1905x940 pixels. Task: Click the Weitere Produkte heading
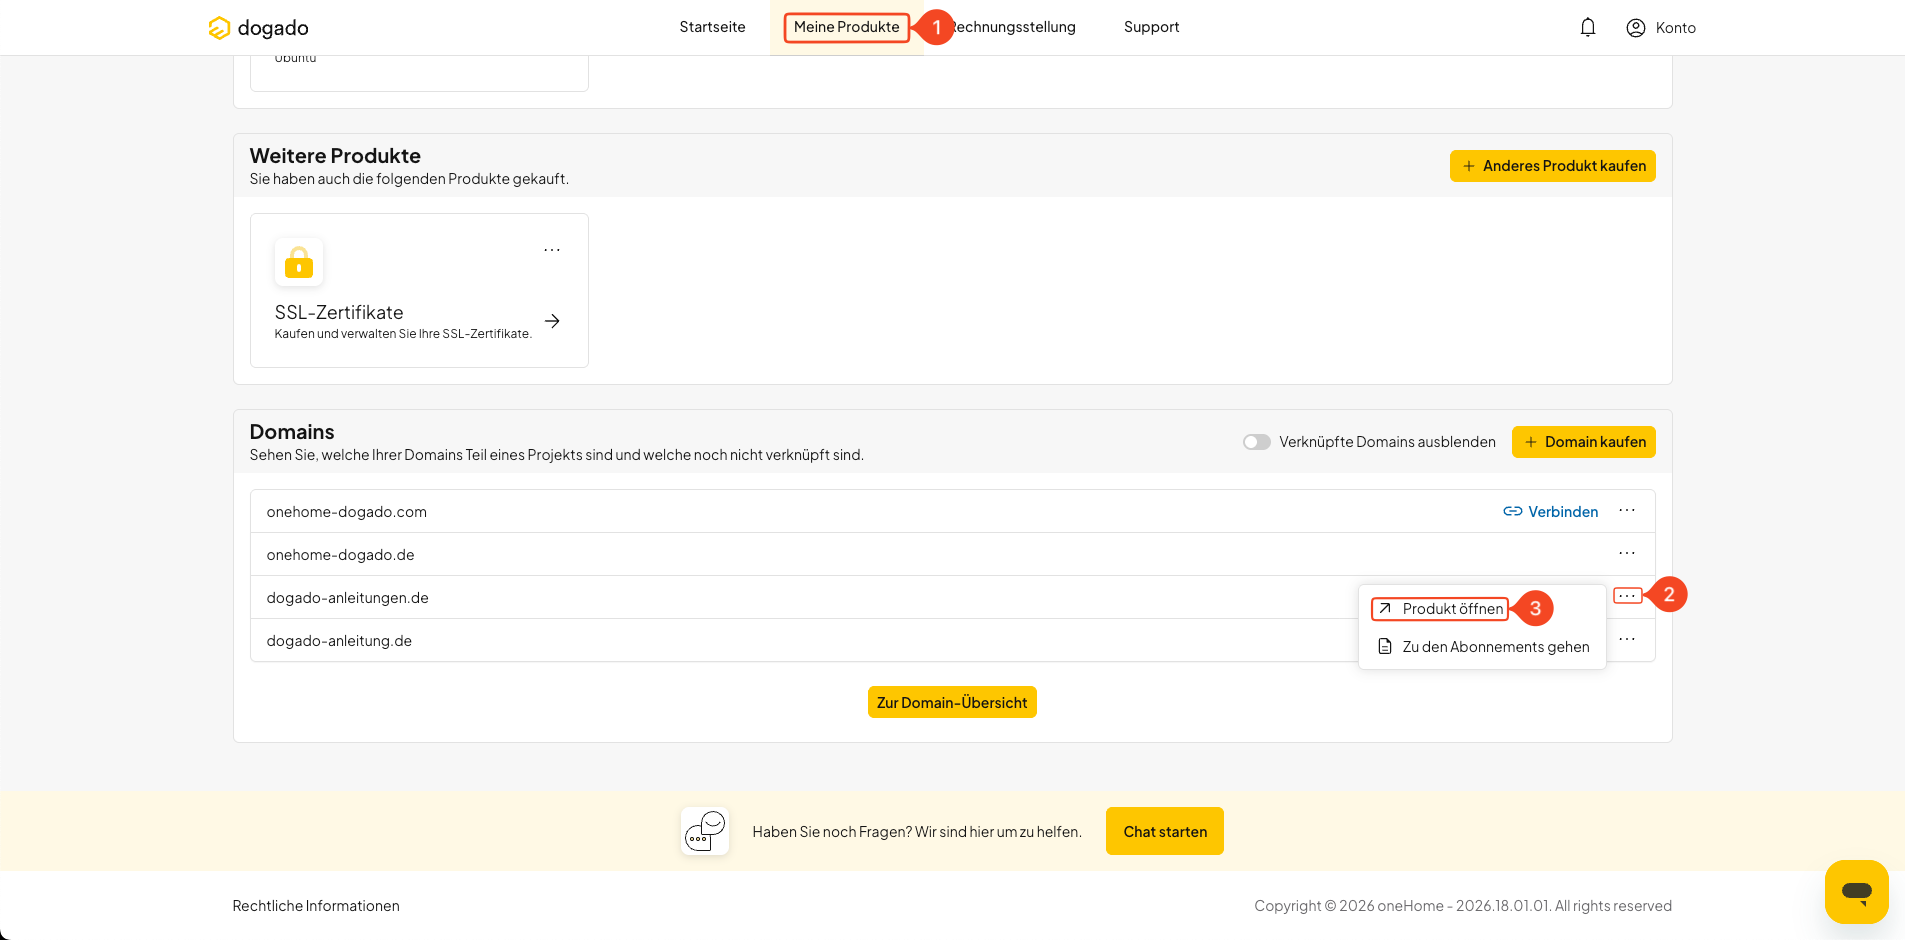[x=335, y=156]
